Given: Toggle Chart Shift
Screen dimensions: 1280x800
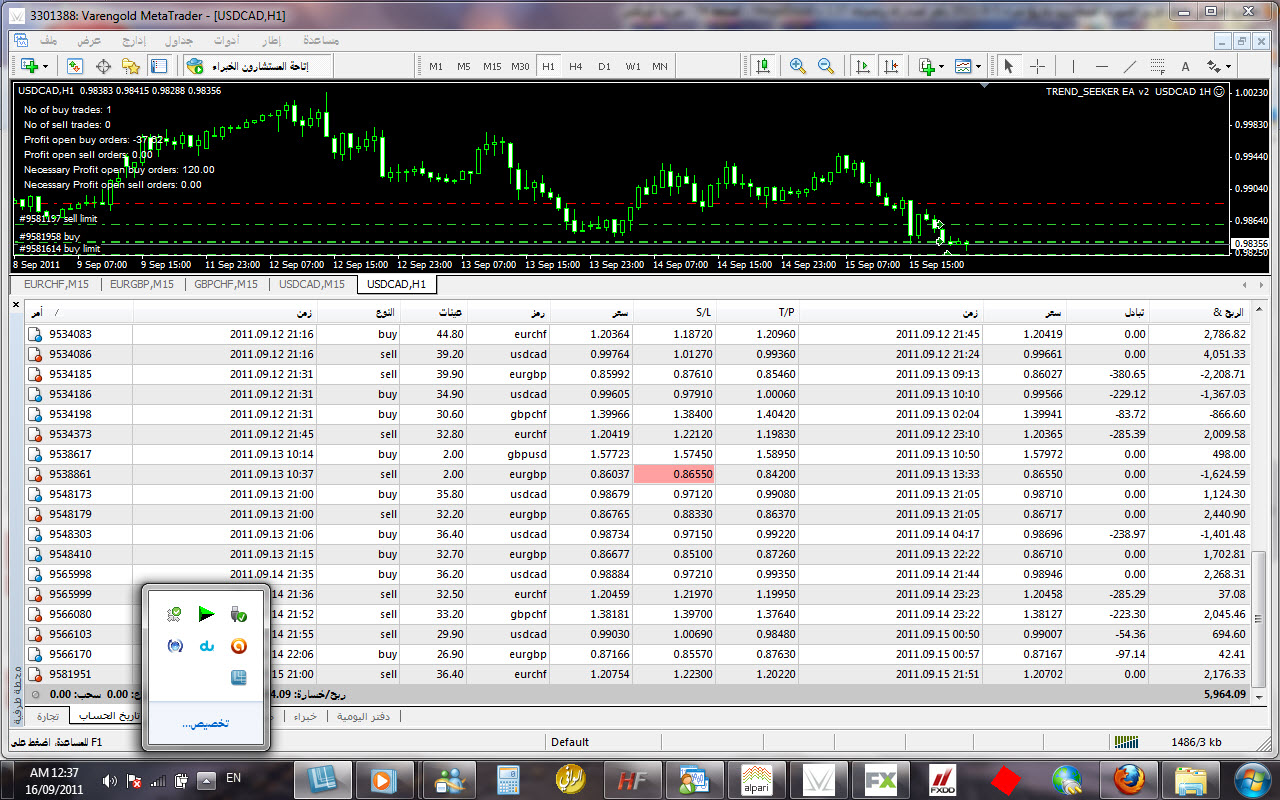Looking at the screenshot, I should click(893, 66).
